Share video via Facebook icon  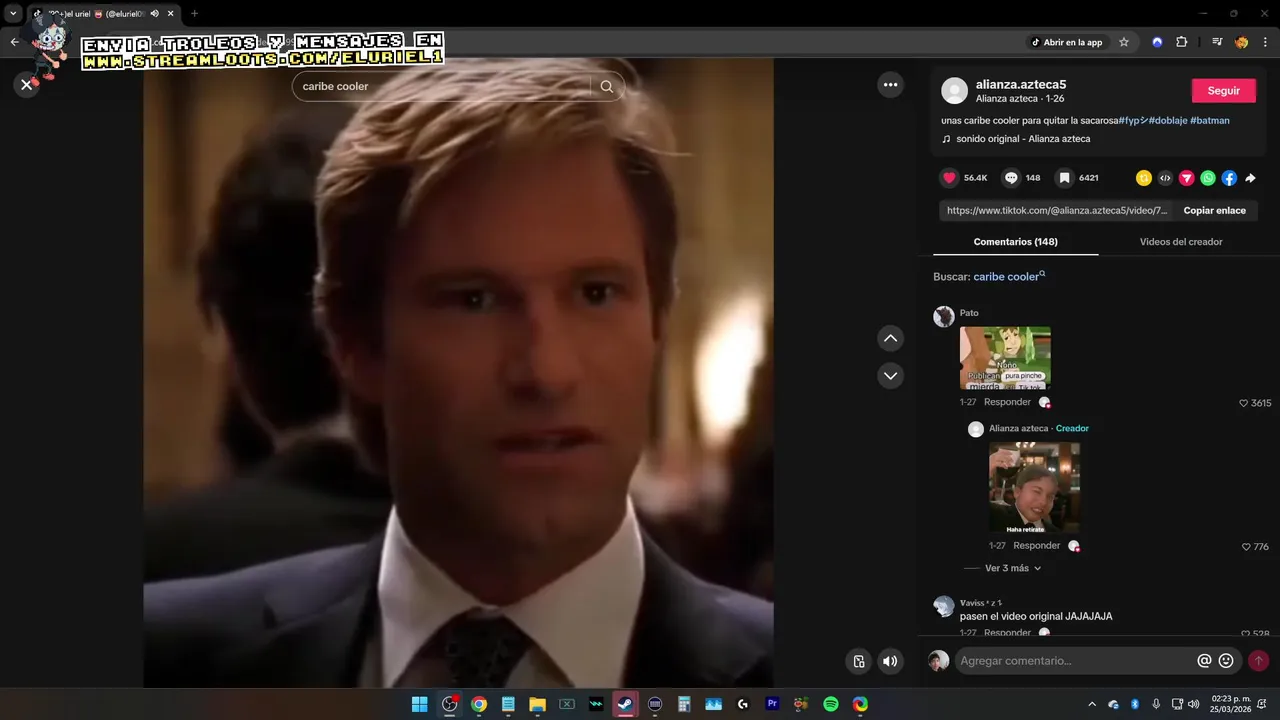click(1229, 178)
